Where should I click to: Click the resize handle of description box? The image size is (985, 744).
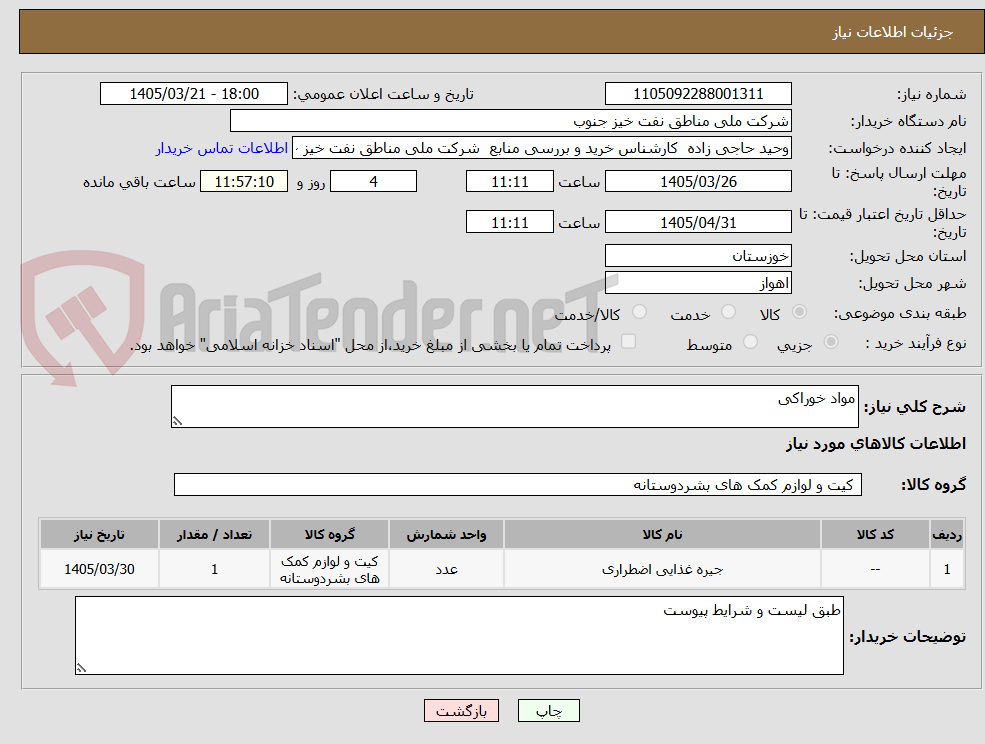[177, 422]
